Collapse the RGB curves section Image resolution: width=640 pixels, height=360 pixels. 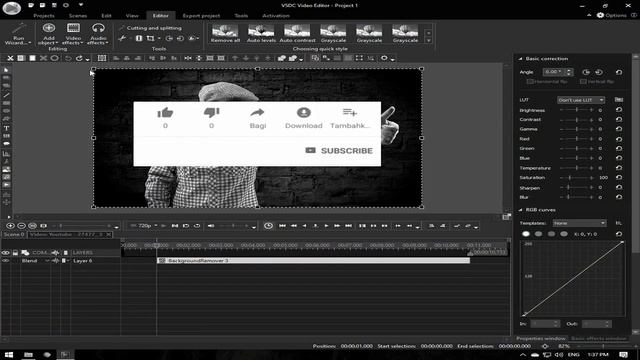tap(520, 210)
